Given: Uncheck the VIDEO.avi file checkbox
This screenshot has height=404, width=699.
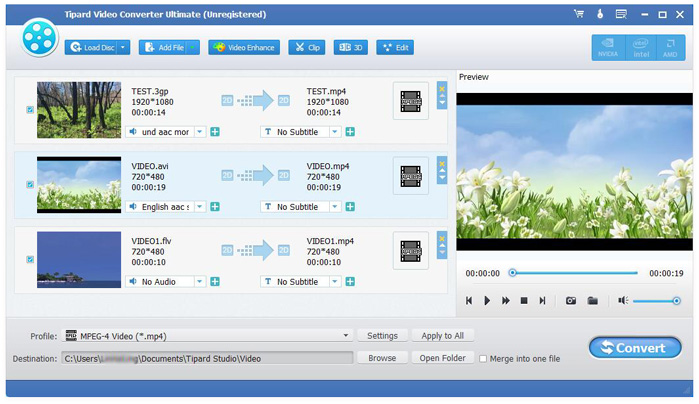Looking at the screenshot, I should tap(30, 184).
